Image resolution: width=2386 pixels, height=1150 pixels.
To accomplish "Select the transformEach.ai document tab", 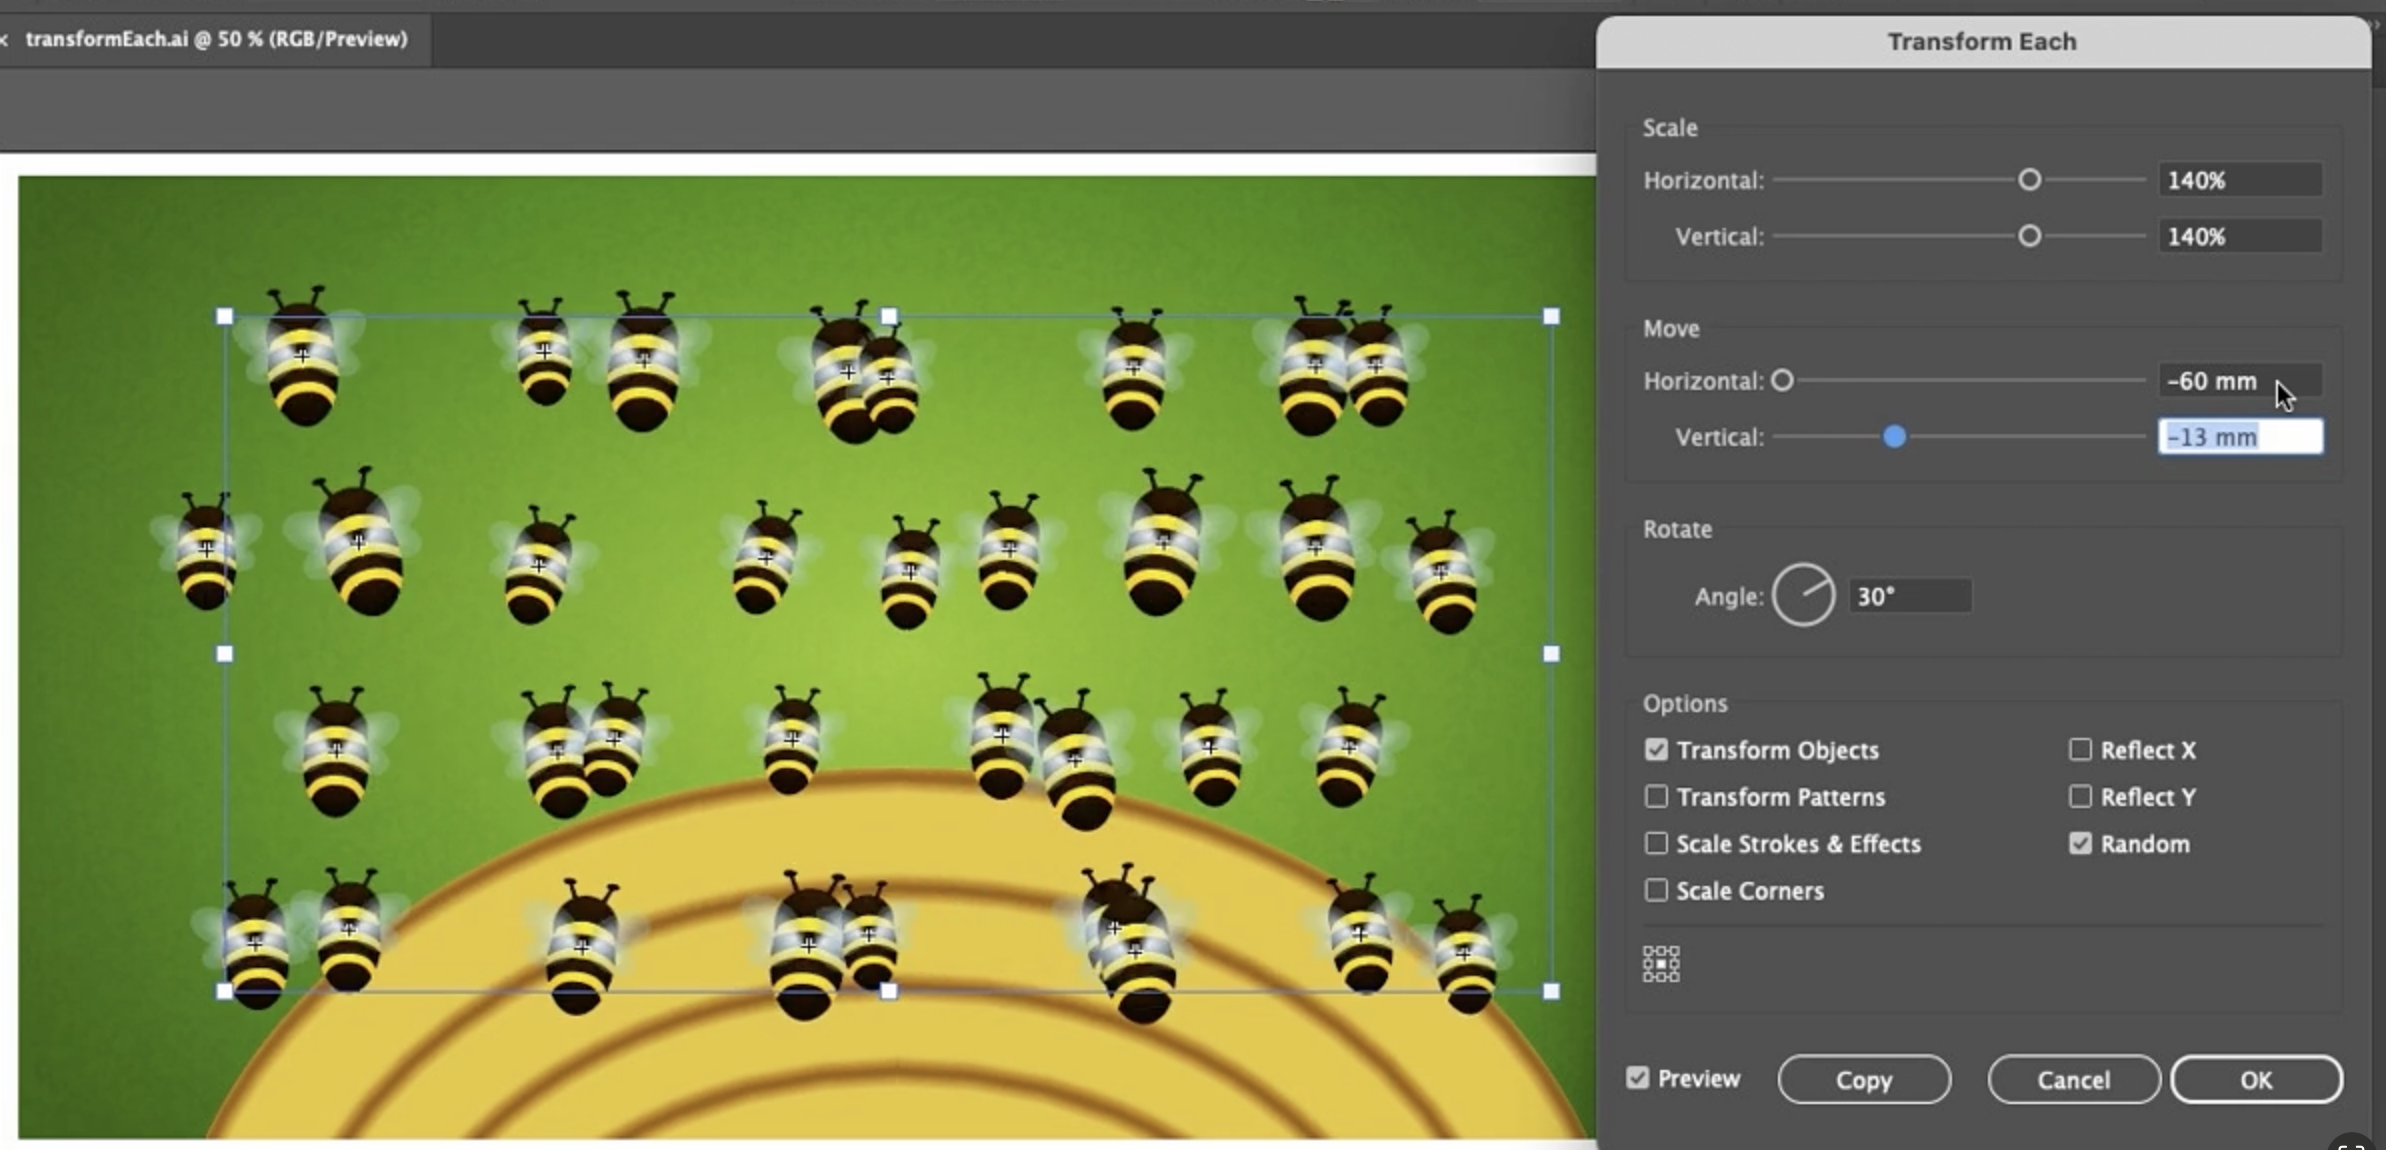I will click(x=216, y=39).
